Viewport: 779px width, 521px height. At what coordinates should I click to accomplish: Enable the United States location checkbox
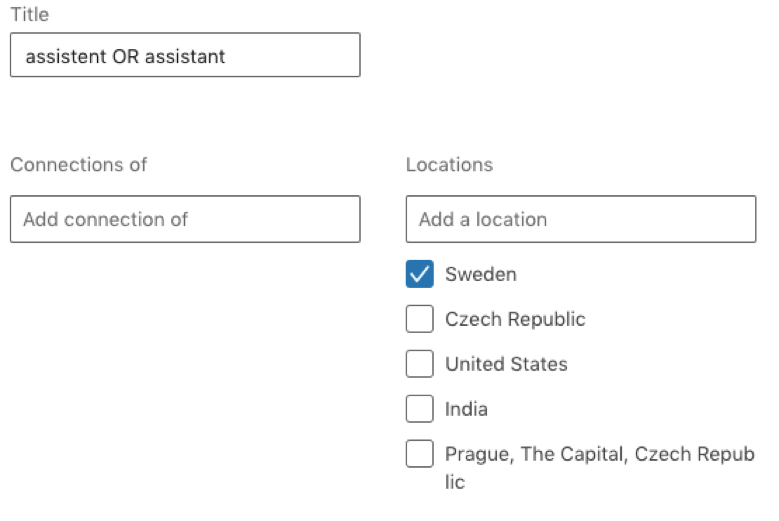[x=419, y=364]
